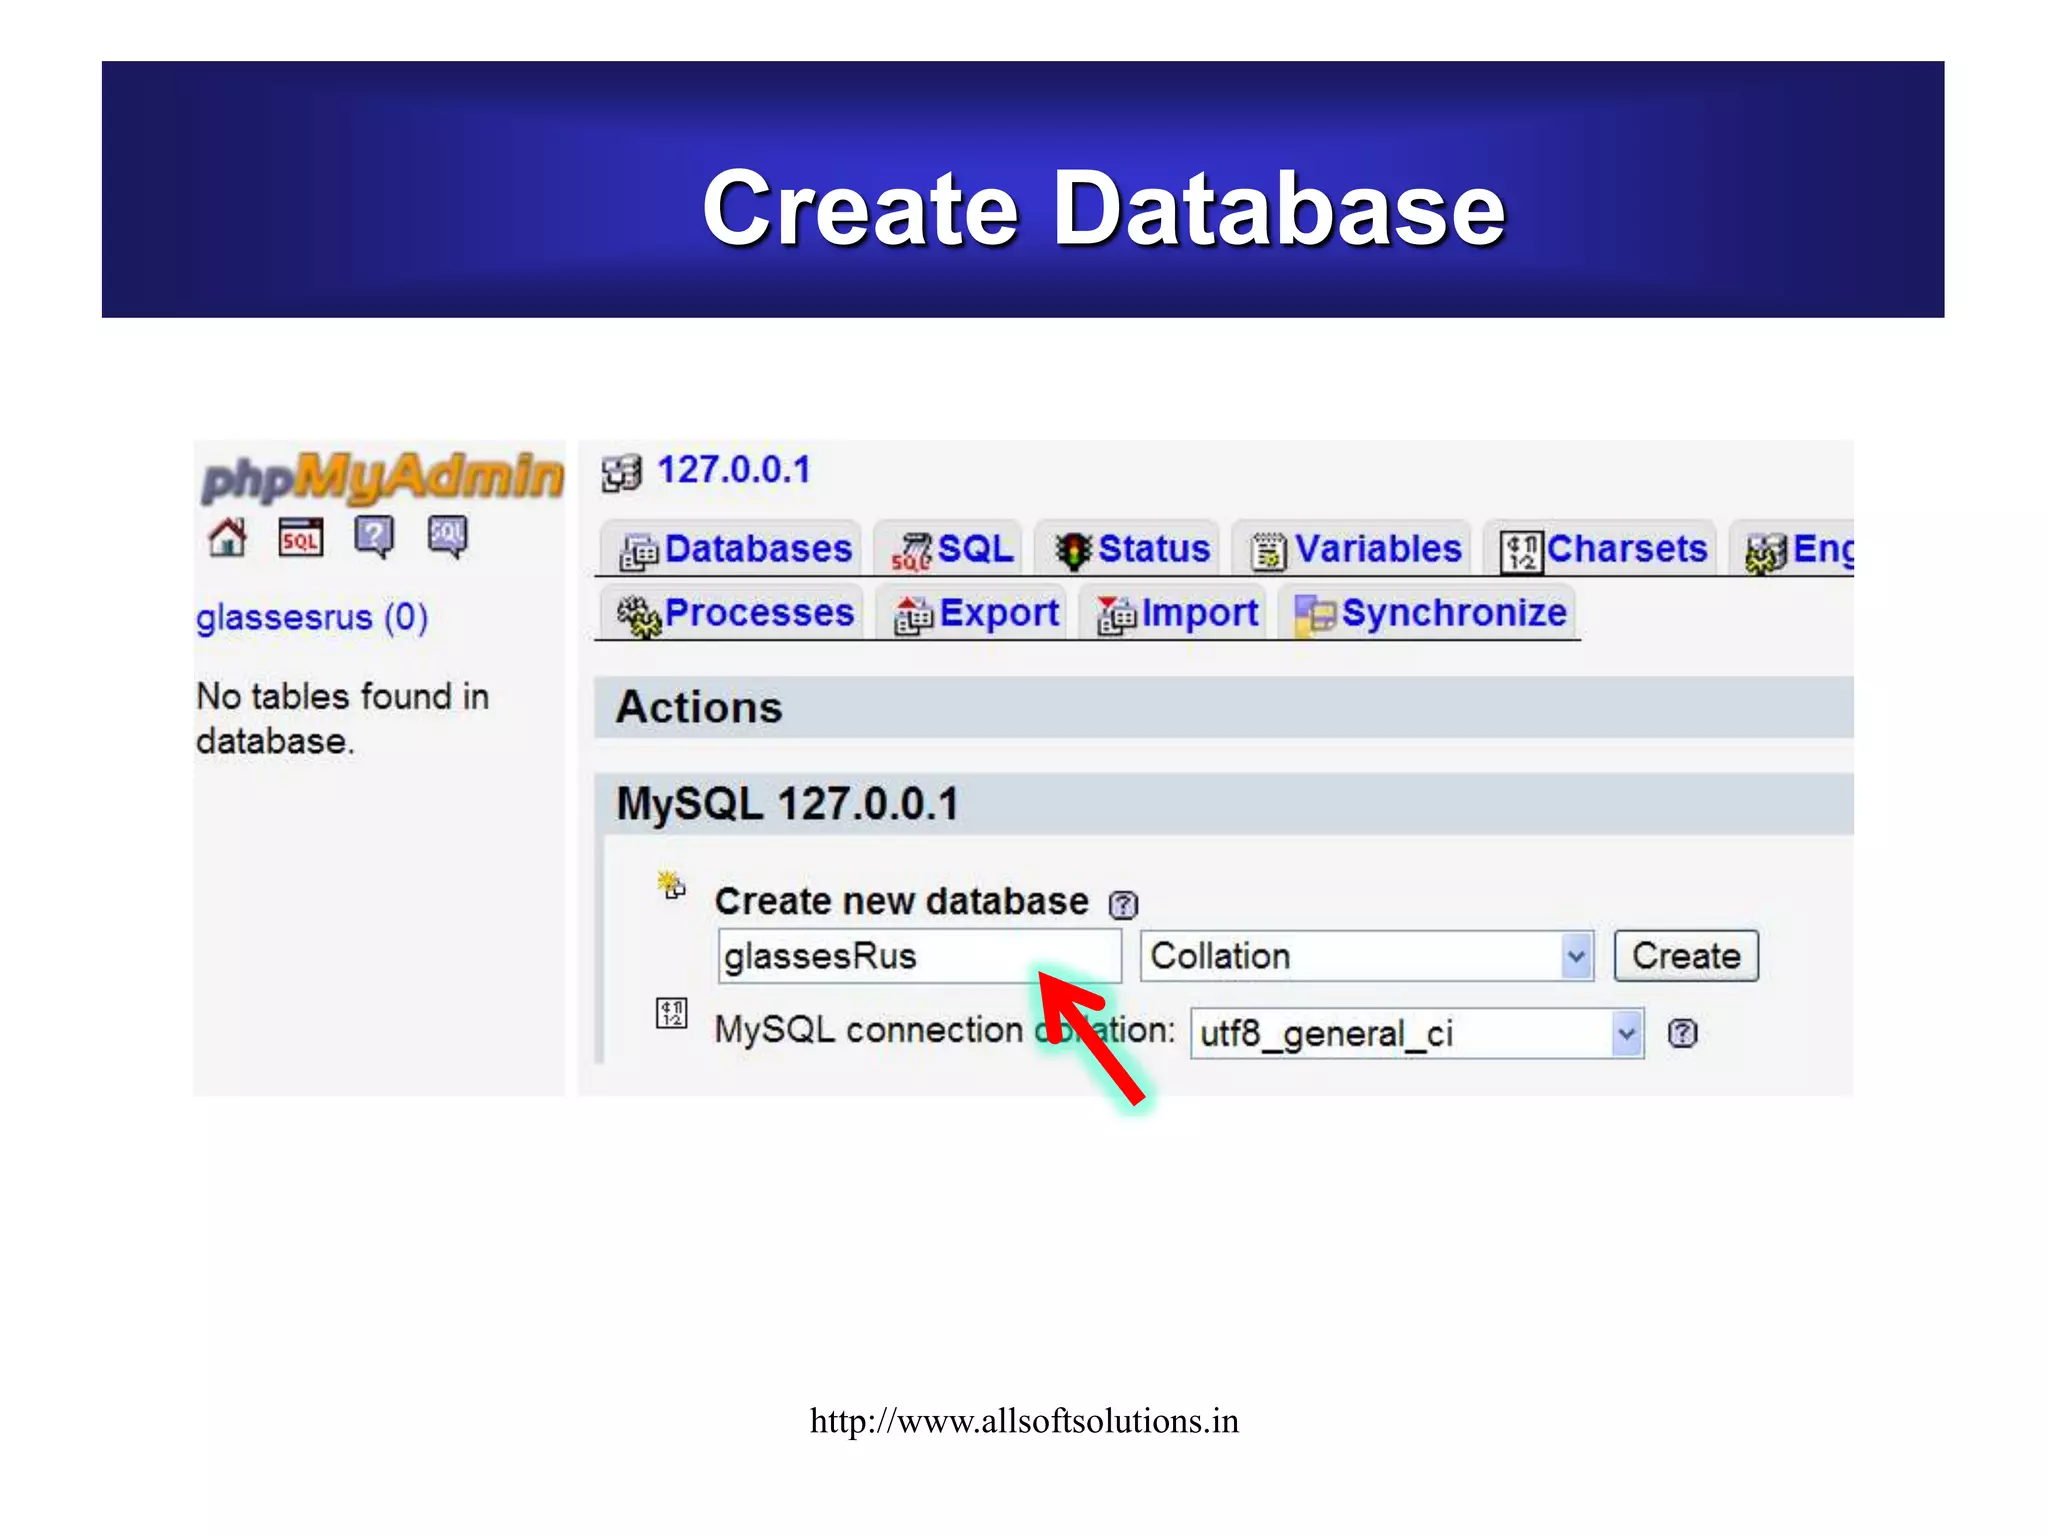Click help icon next to Create new database

click(1123, 905)
